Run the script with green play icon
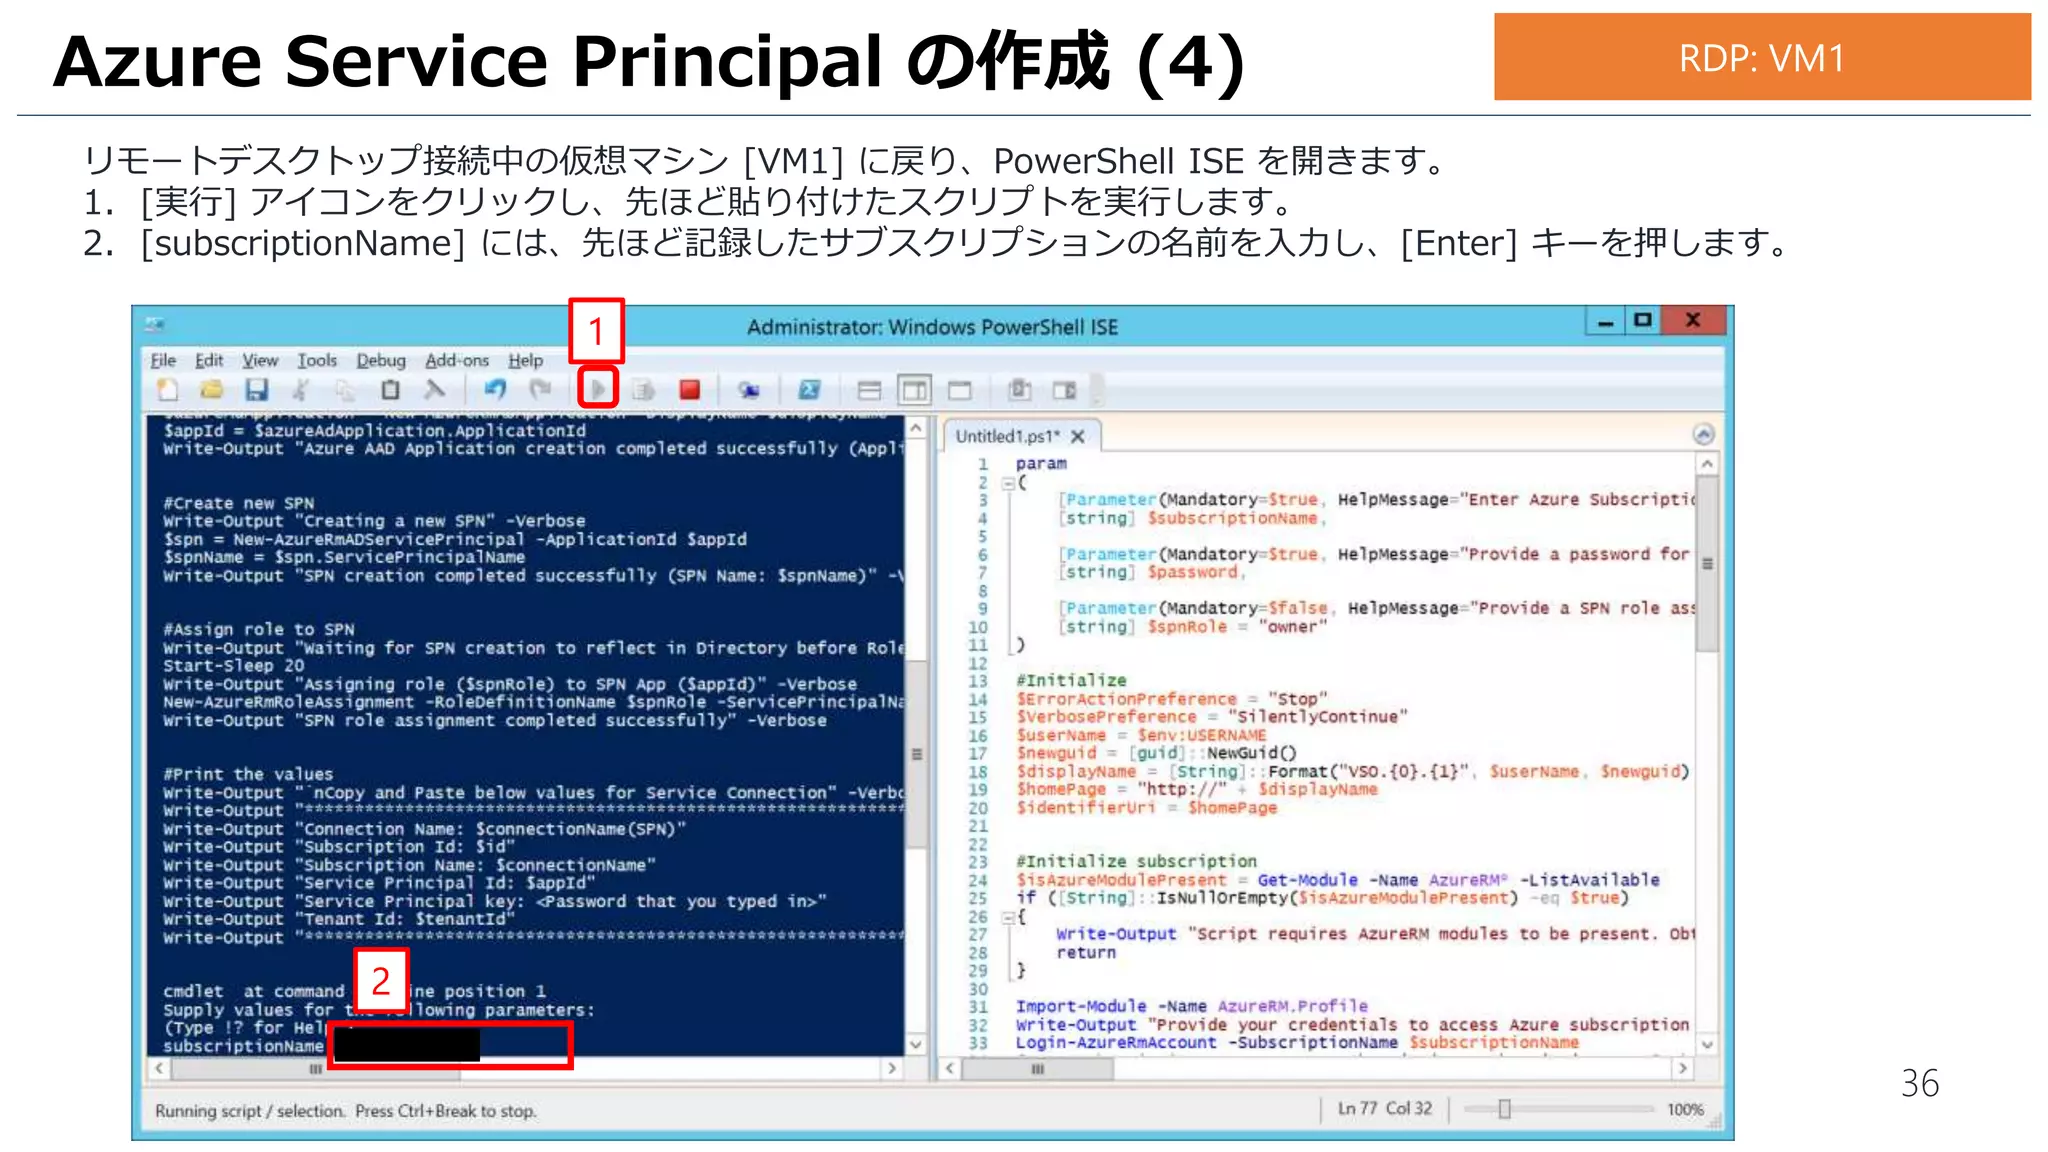 [598, 389]
